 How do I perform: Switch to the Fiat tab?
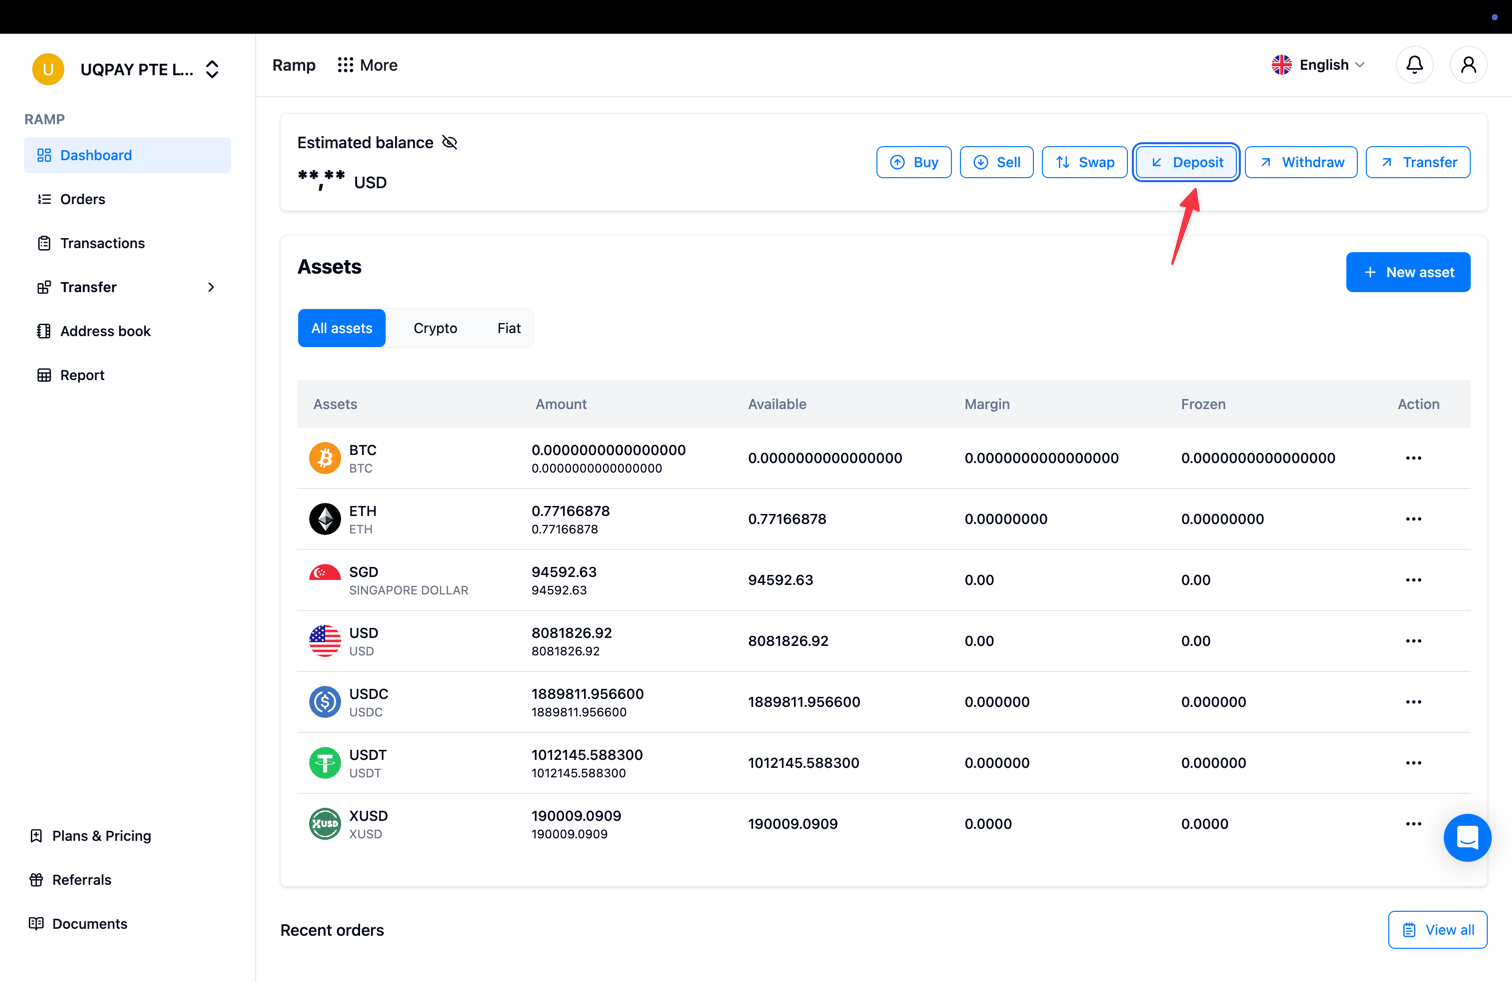[509, 328]
